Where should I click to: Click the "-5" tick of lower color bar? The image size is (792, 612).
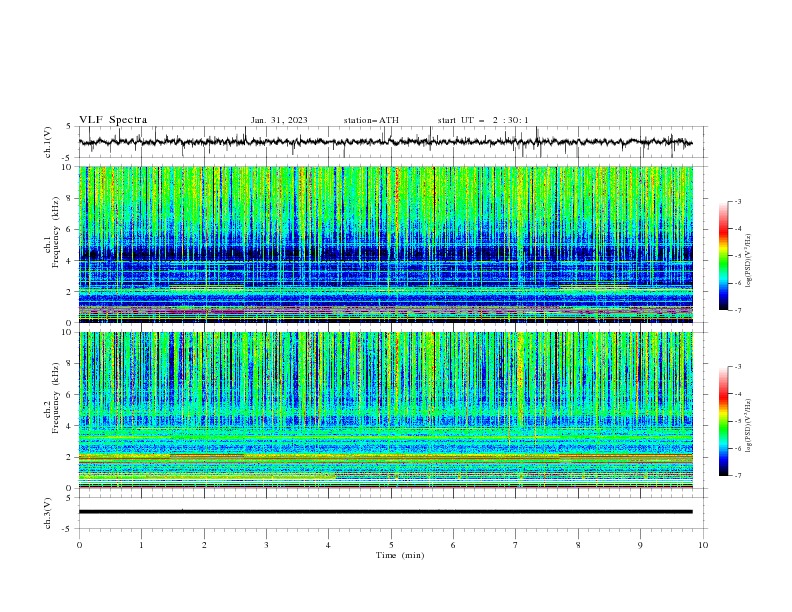point(738,421)
